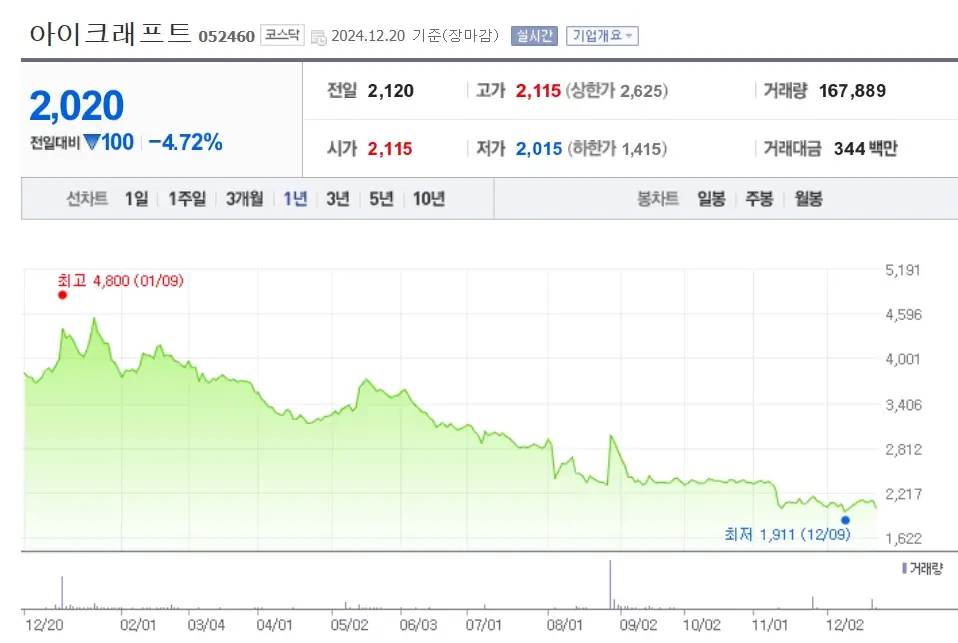Open the 일봉 candle interval option
The image size is (958, 643).
click(712, 198)
